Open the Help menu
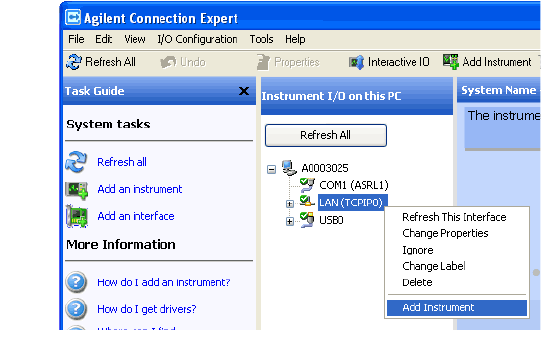Image resolution: width=542 pixels, height=360 pixels. (x=295, y=39)
